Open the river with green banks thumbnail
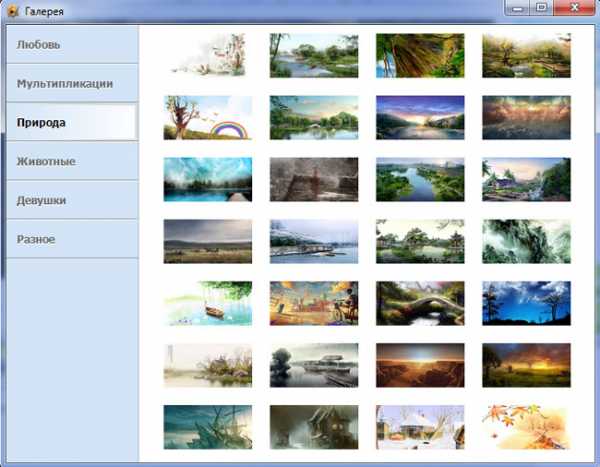This screenshot has height=467, width=600. point(314,55)
